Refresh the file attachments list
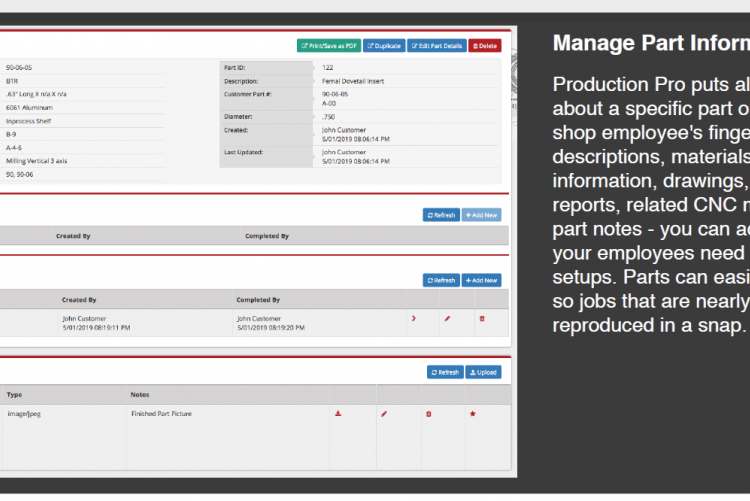Screen dimensions: 750x501 [x=445, y=372]
